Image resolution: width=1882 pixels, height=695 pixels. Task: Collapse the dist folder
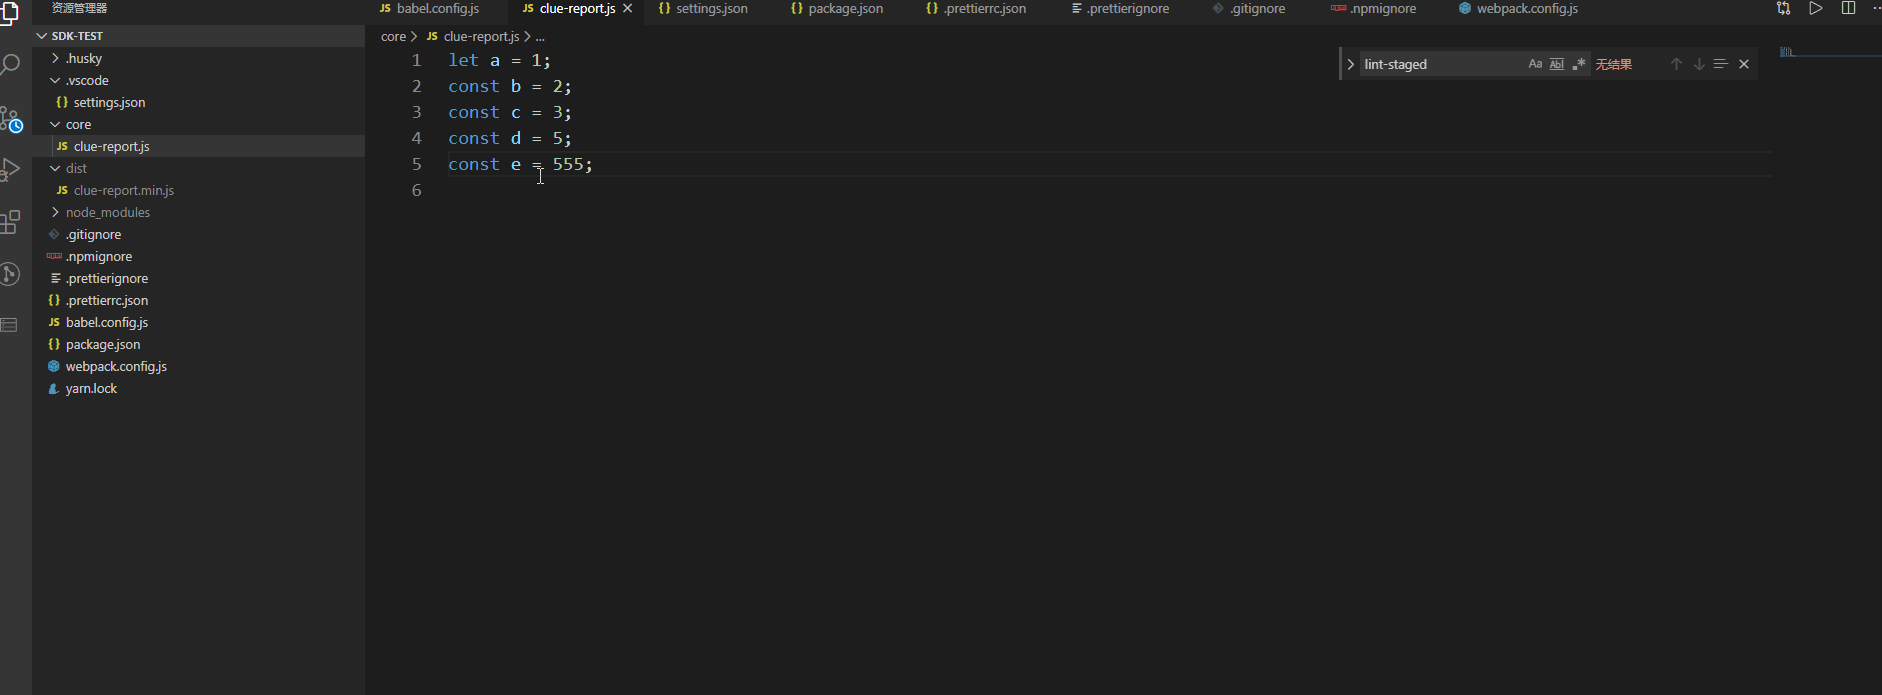click(55, 168)
